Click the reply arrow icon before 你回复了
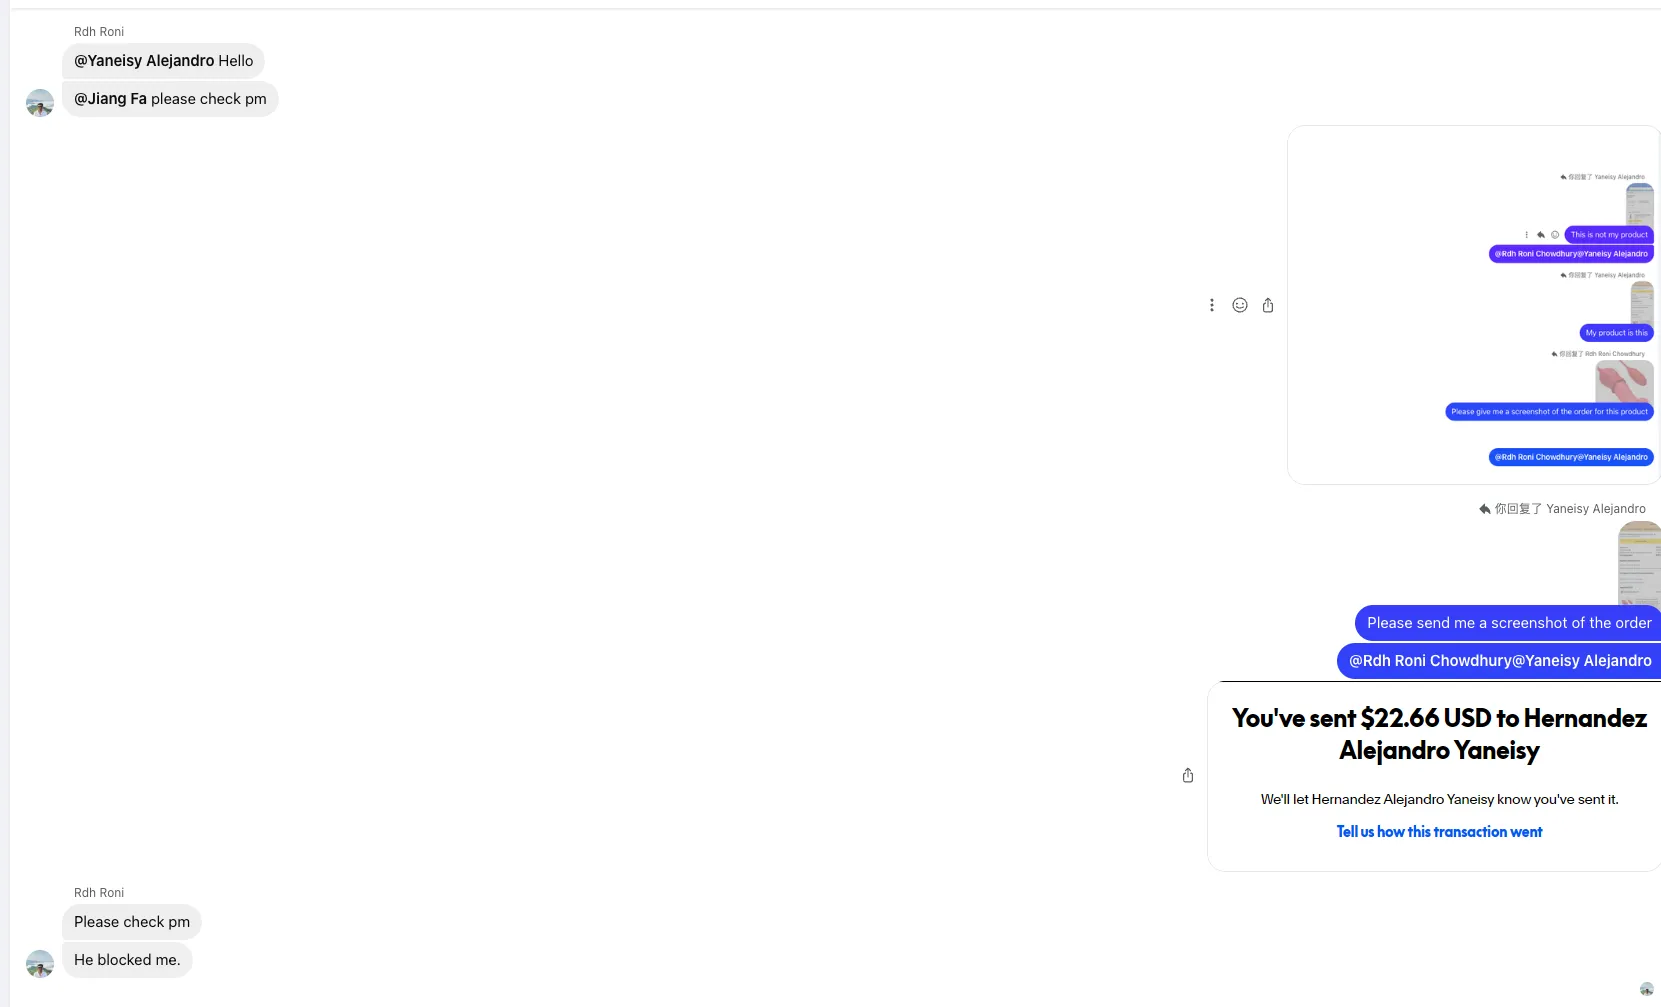 pos(1485,509)
